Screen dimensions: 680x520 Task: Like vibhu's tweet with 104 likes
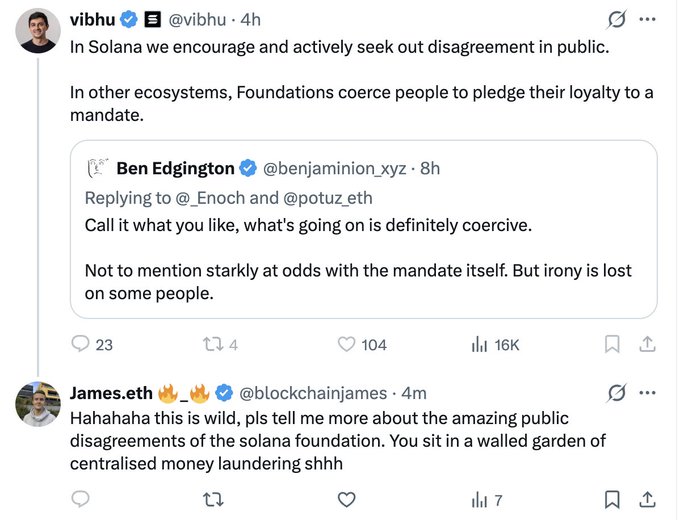(x=347, y=345)
